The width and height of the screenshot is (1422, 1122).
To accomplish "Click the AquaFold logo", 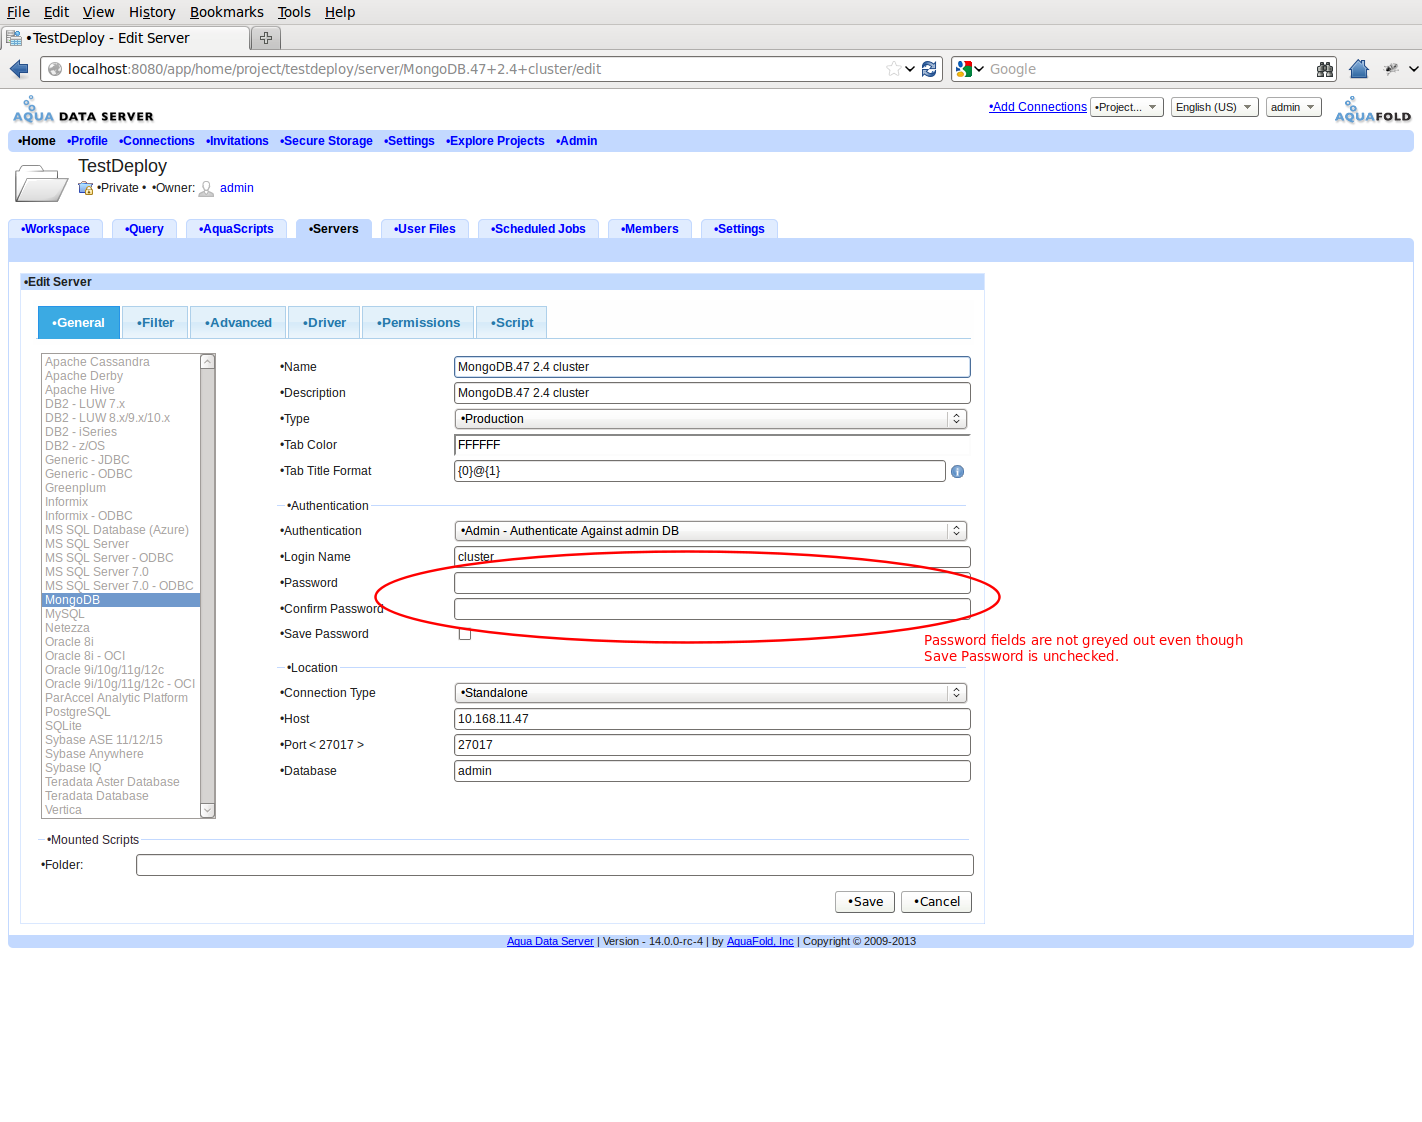I will click(1373, 110).
